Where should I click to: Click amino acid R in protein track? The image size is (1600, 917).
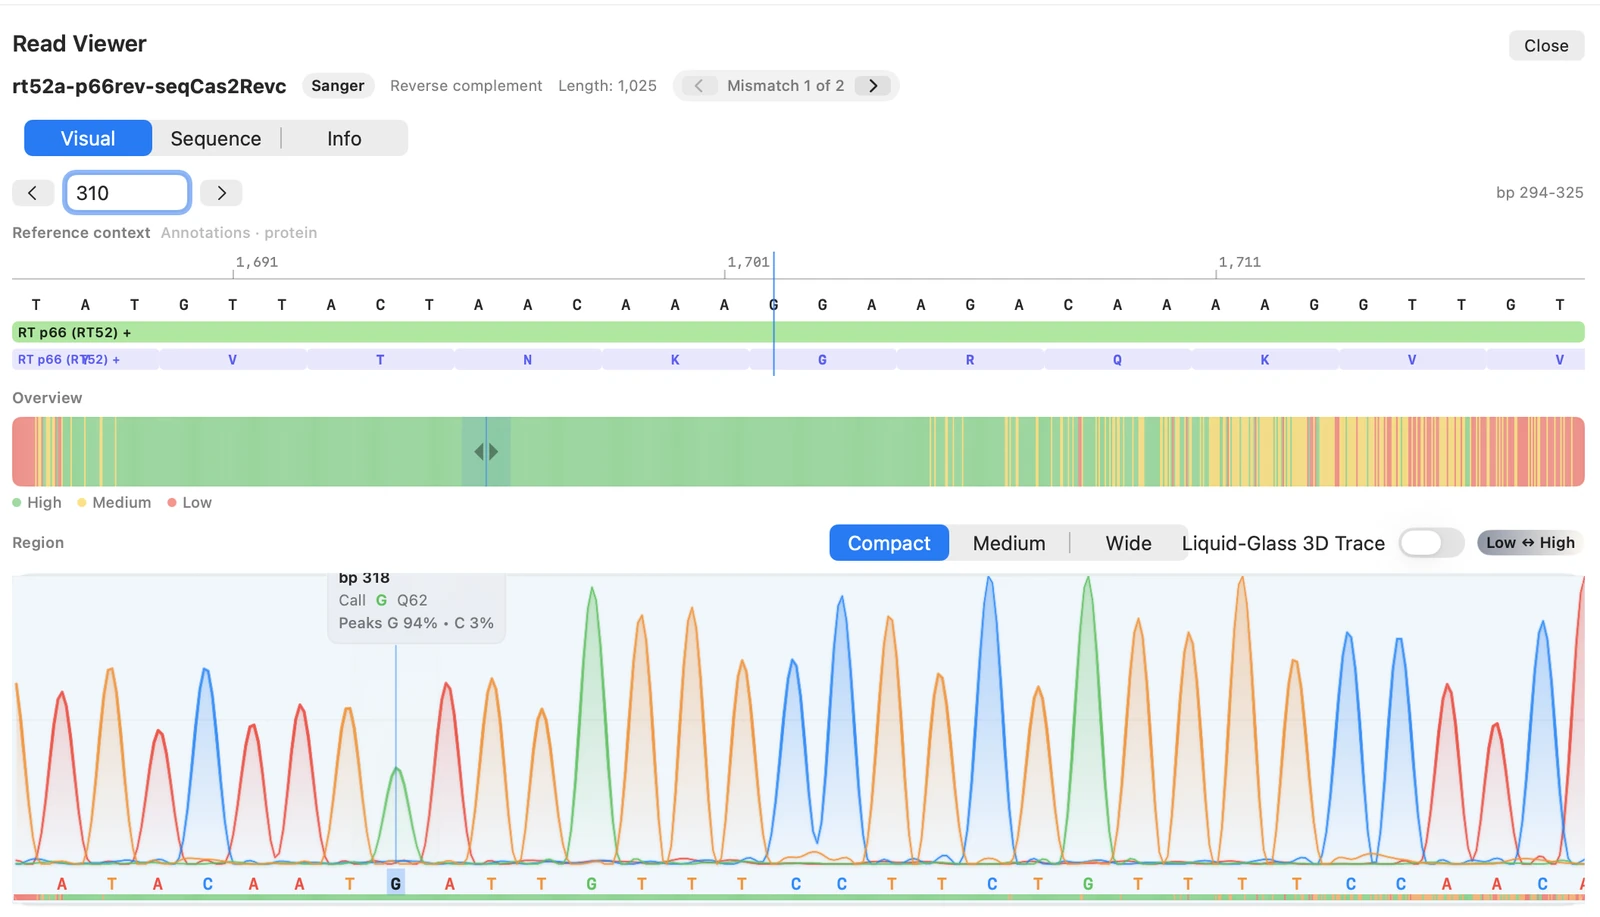pos(970,360)
